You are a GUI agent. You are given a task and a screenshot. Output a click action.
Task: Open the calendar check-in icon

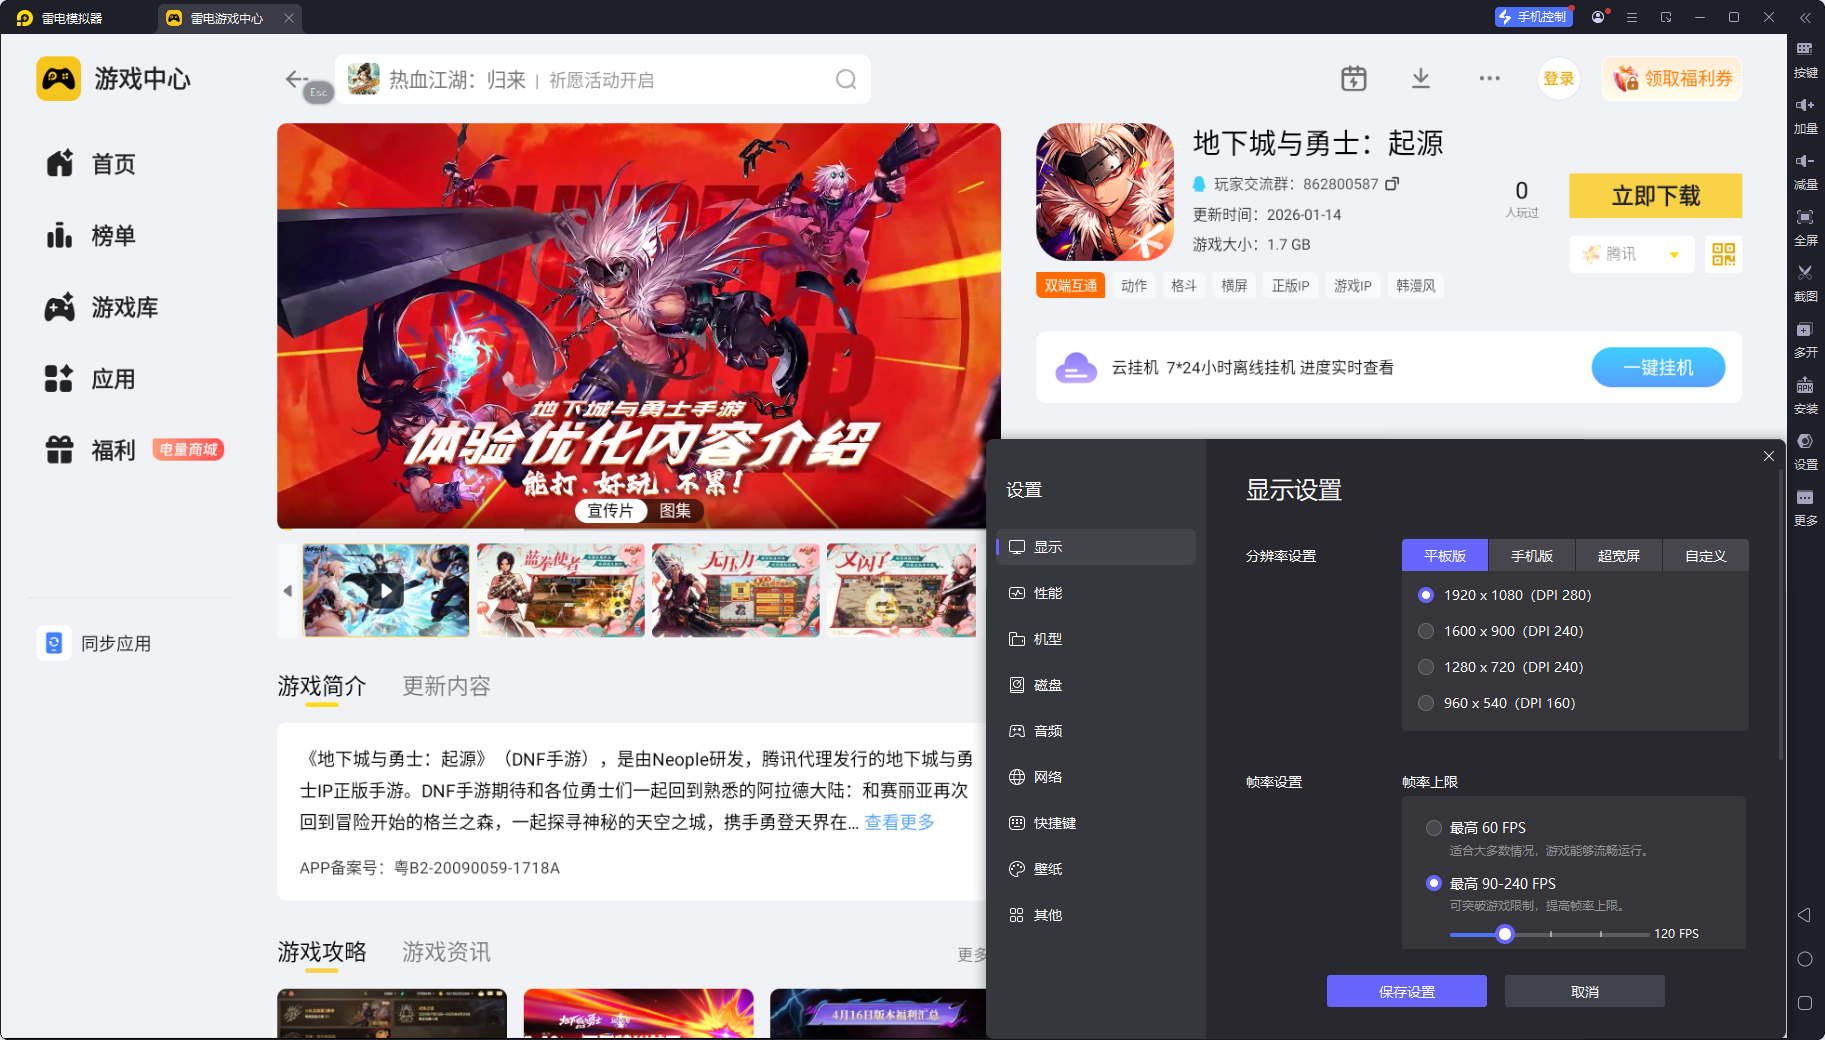coord(1354,78)
